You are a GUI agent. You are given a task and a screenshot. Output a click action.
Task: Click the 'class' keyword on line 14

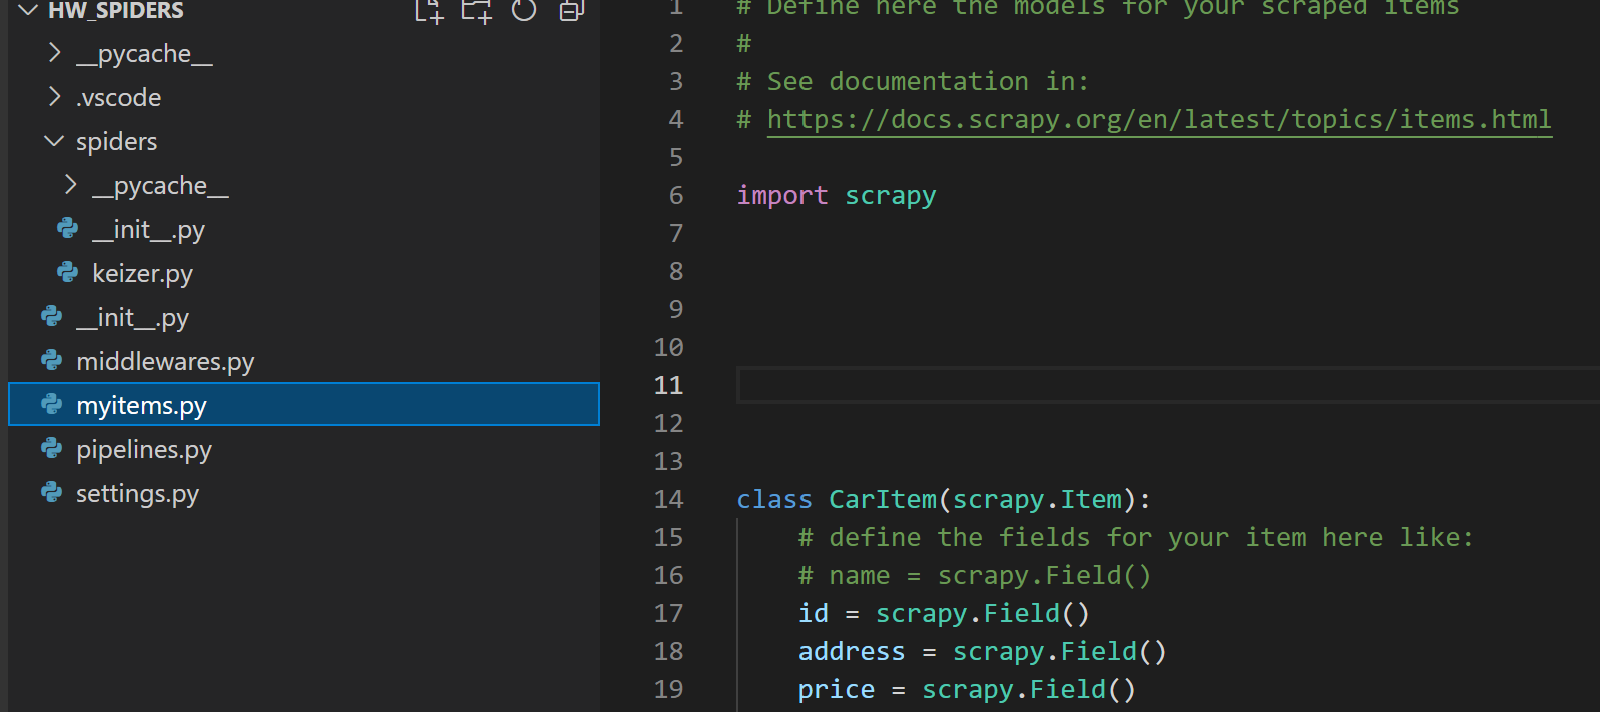[774, 499]
